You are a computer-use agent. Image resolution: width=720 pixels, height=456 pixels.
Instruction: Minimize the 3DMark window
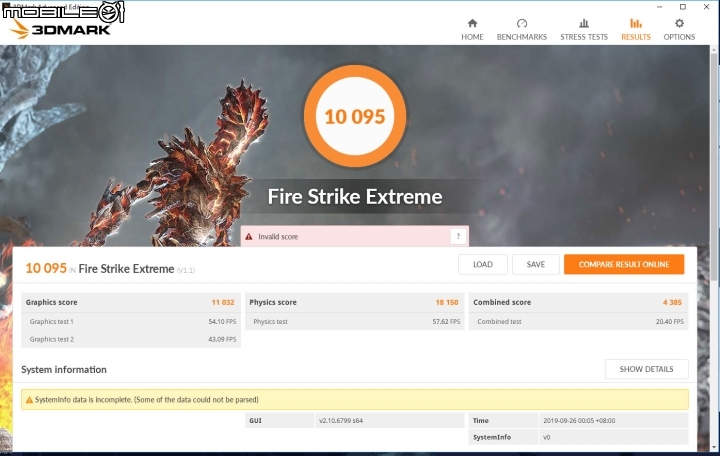[x=659, y=7]
